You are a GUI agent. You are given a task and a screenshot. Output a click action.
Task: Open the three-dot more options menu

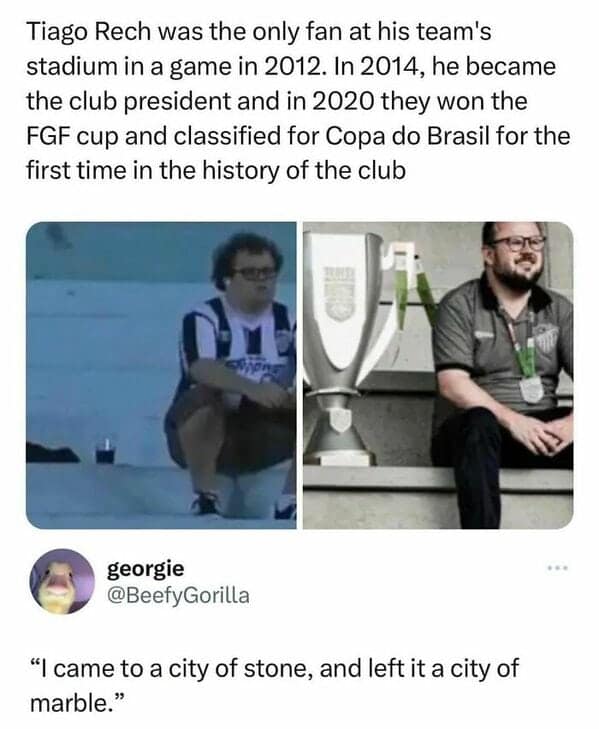click(558, 568)
